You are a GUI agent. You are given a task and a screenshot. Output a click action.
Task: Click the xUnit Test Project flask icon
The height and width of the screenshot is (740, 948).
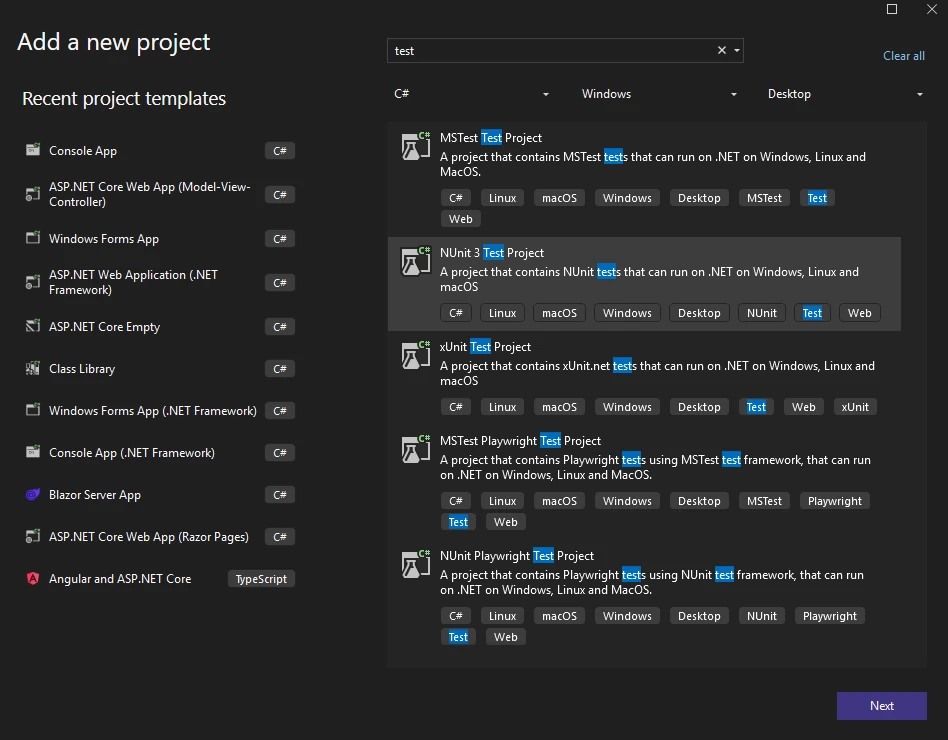tap(416, 355)
